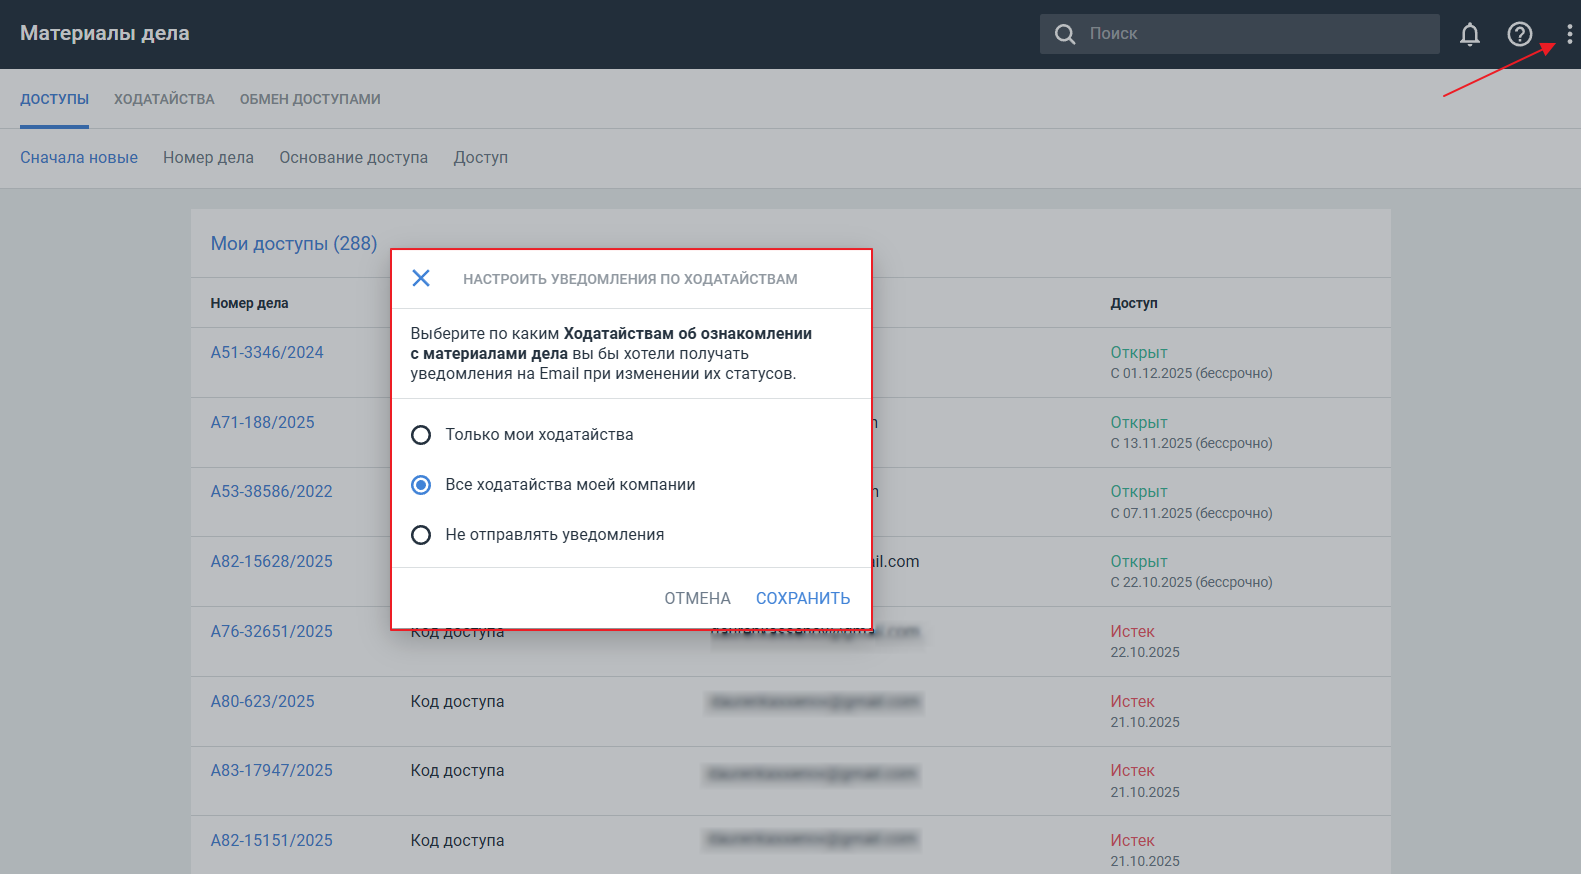Choose 'Не отправлять уведомления' radio option
1581x874 pixels.
(421, 535)
